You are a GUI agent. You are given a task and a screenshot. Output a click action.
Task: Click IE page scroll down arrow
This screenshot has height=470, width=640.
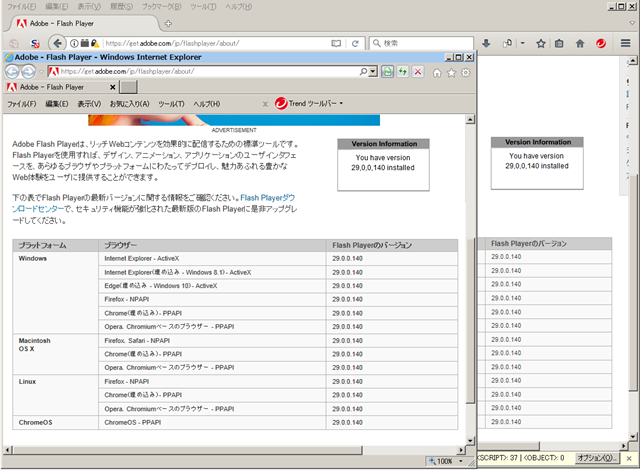(x=470, y=441)
